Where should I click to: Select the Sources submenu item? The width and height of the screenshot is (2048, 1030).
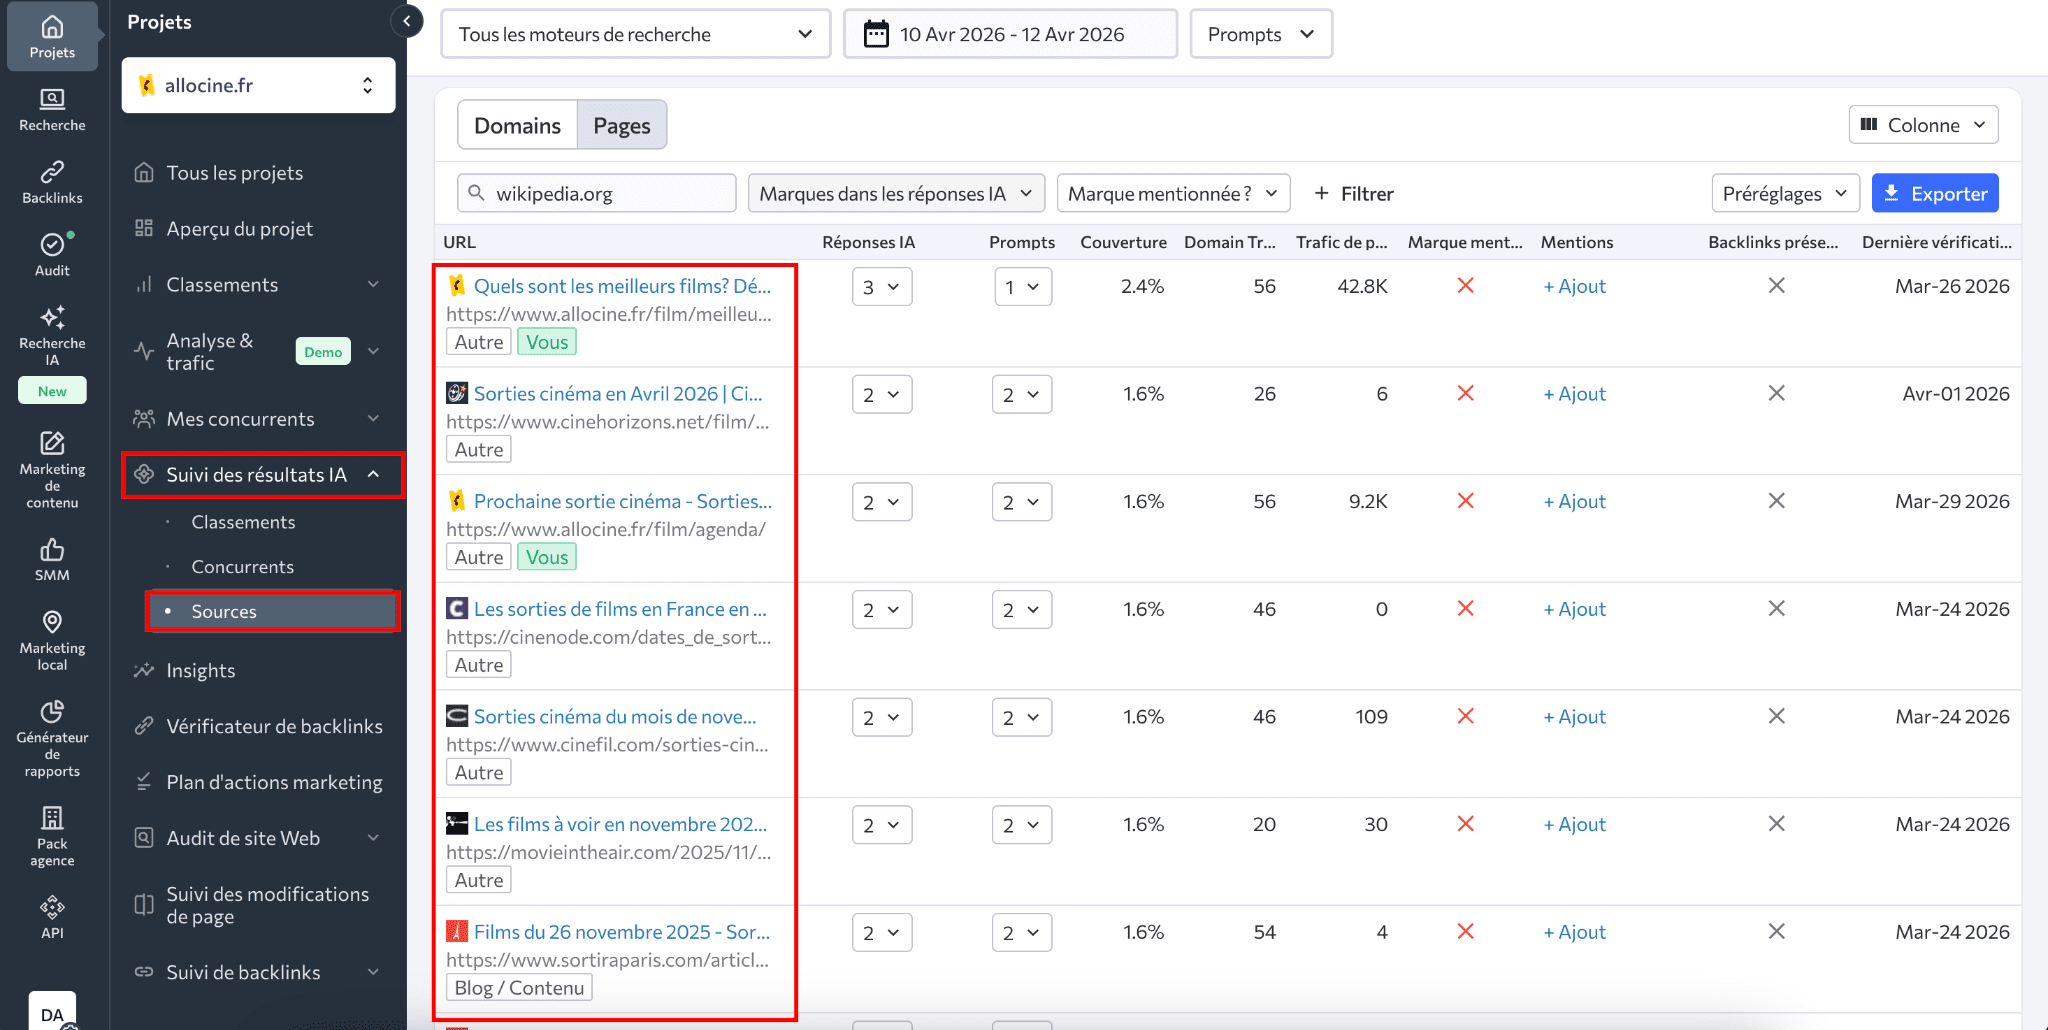pos(273,611)
